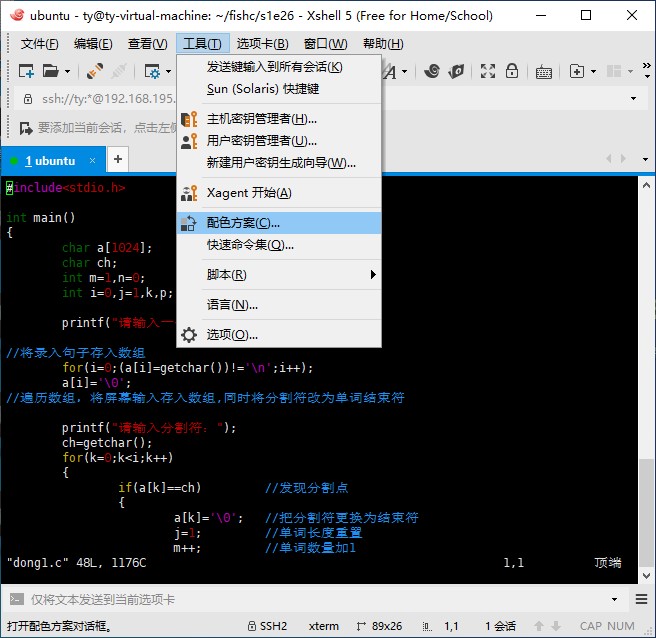The width and height of the screenshot is (656, 638).
Task: Click '1 会话' in the status bar
Action: coord(500,626)
